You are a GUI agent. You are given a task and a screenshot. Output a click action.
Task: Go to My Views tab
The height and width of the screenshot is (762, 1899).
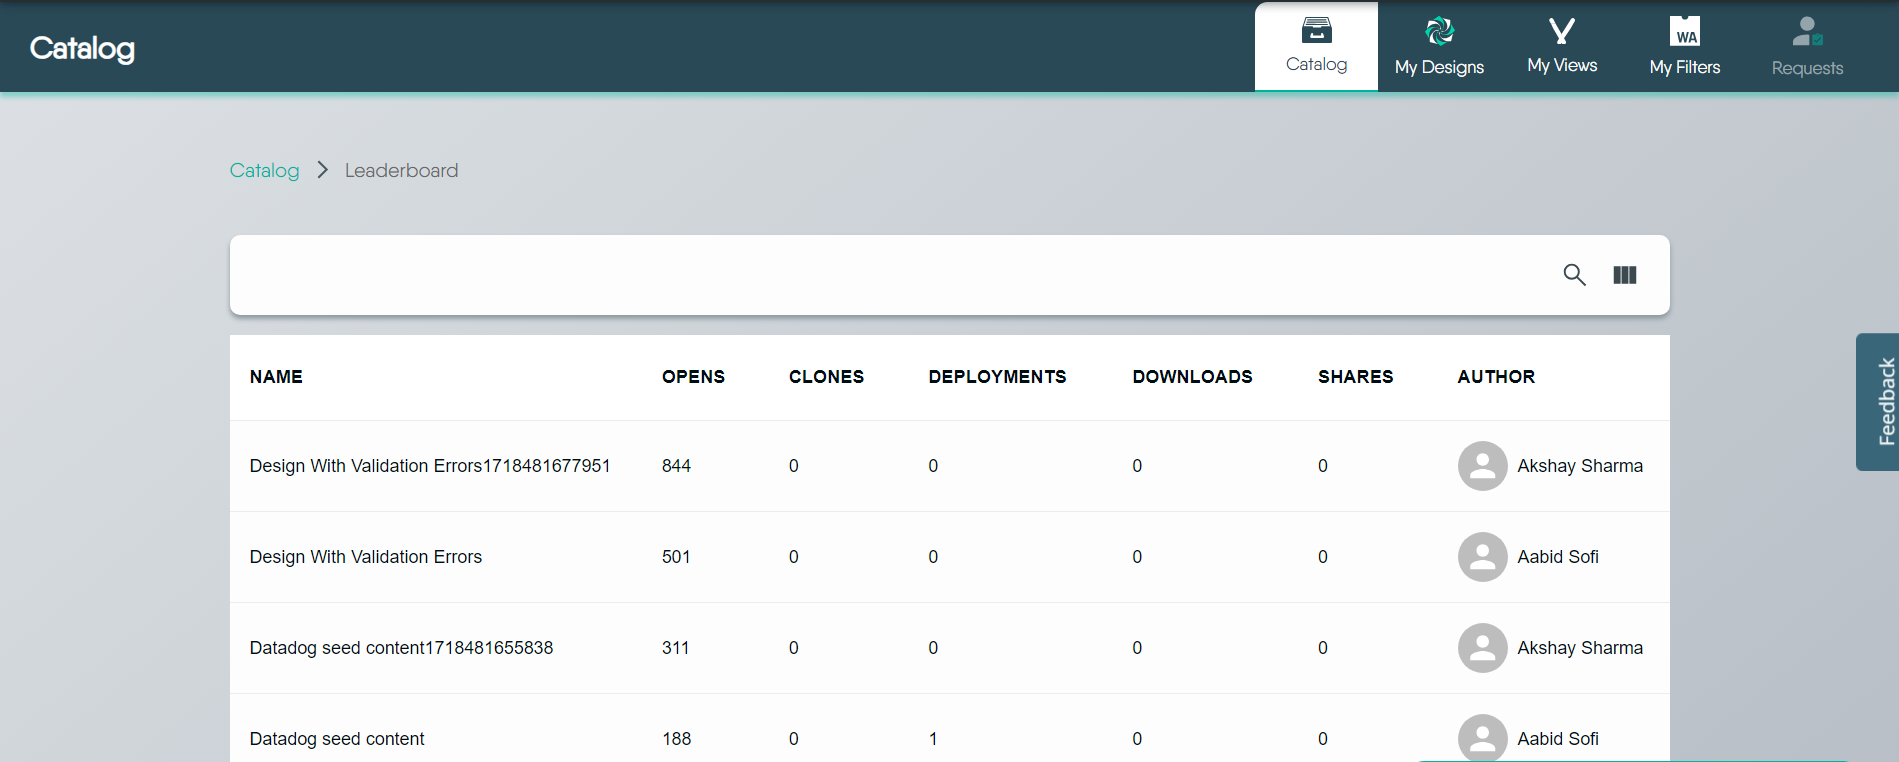click(1562, 47)
